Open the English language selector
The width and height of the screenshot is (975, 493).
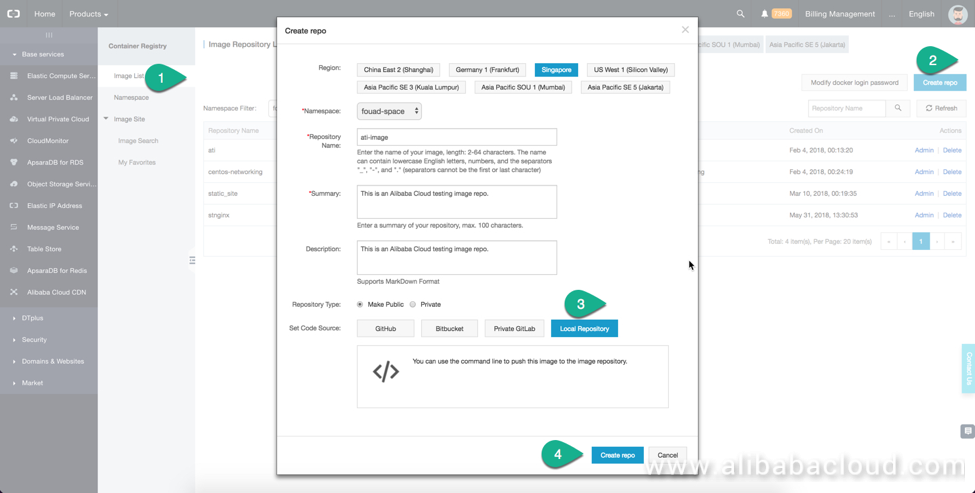pos(922,14)
